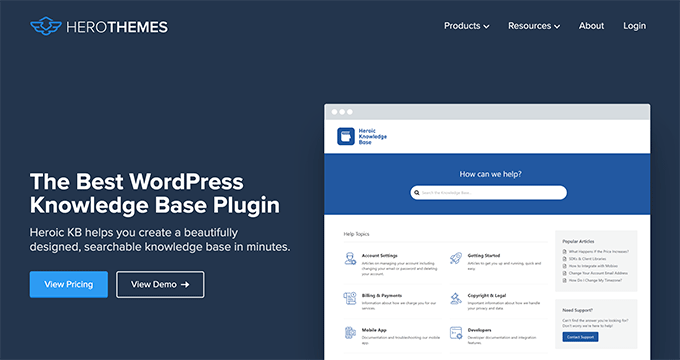Open the Mobile App topic heading
680x360 pixels.
[x=374, y=330]
